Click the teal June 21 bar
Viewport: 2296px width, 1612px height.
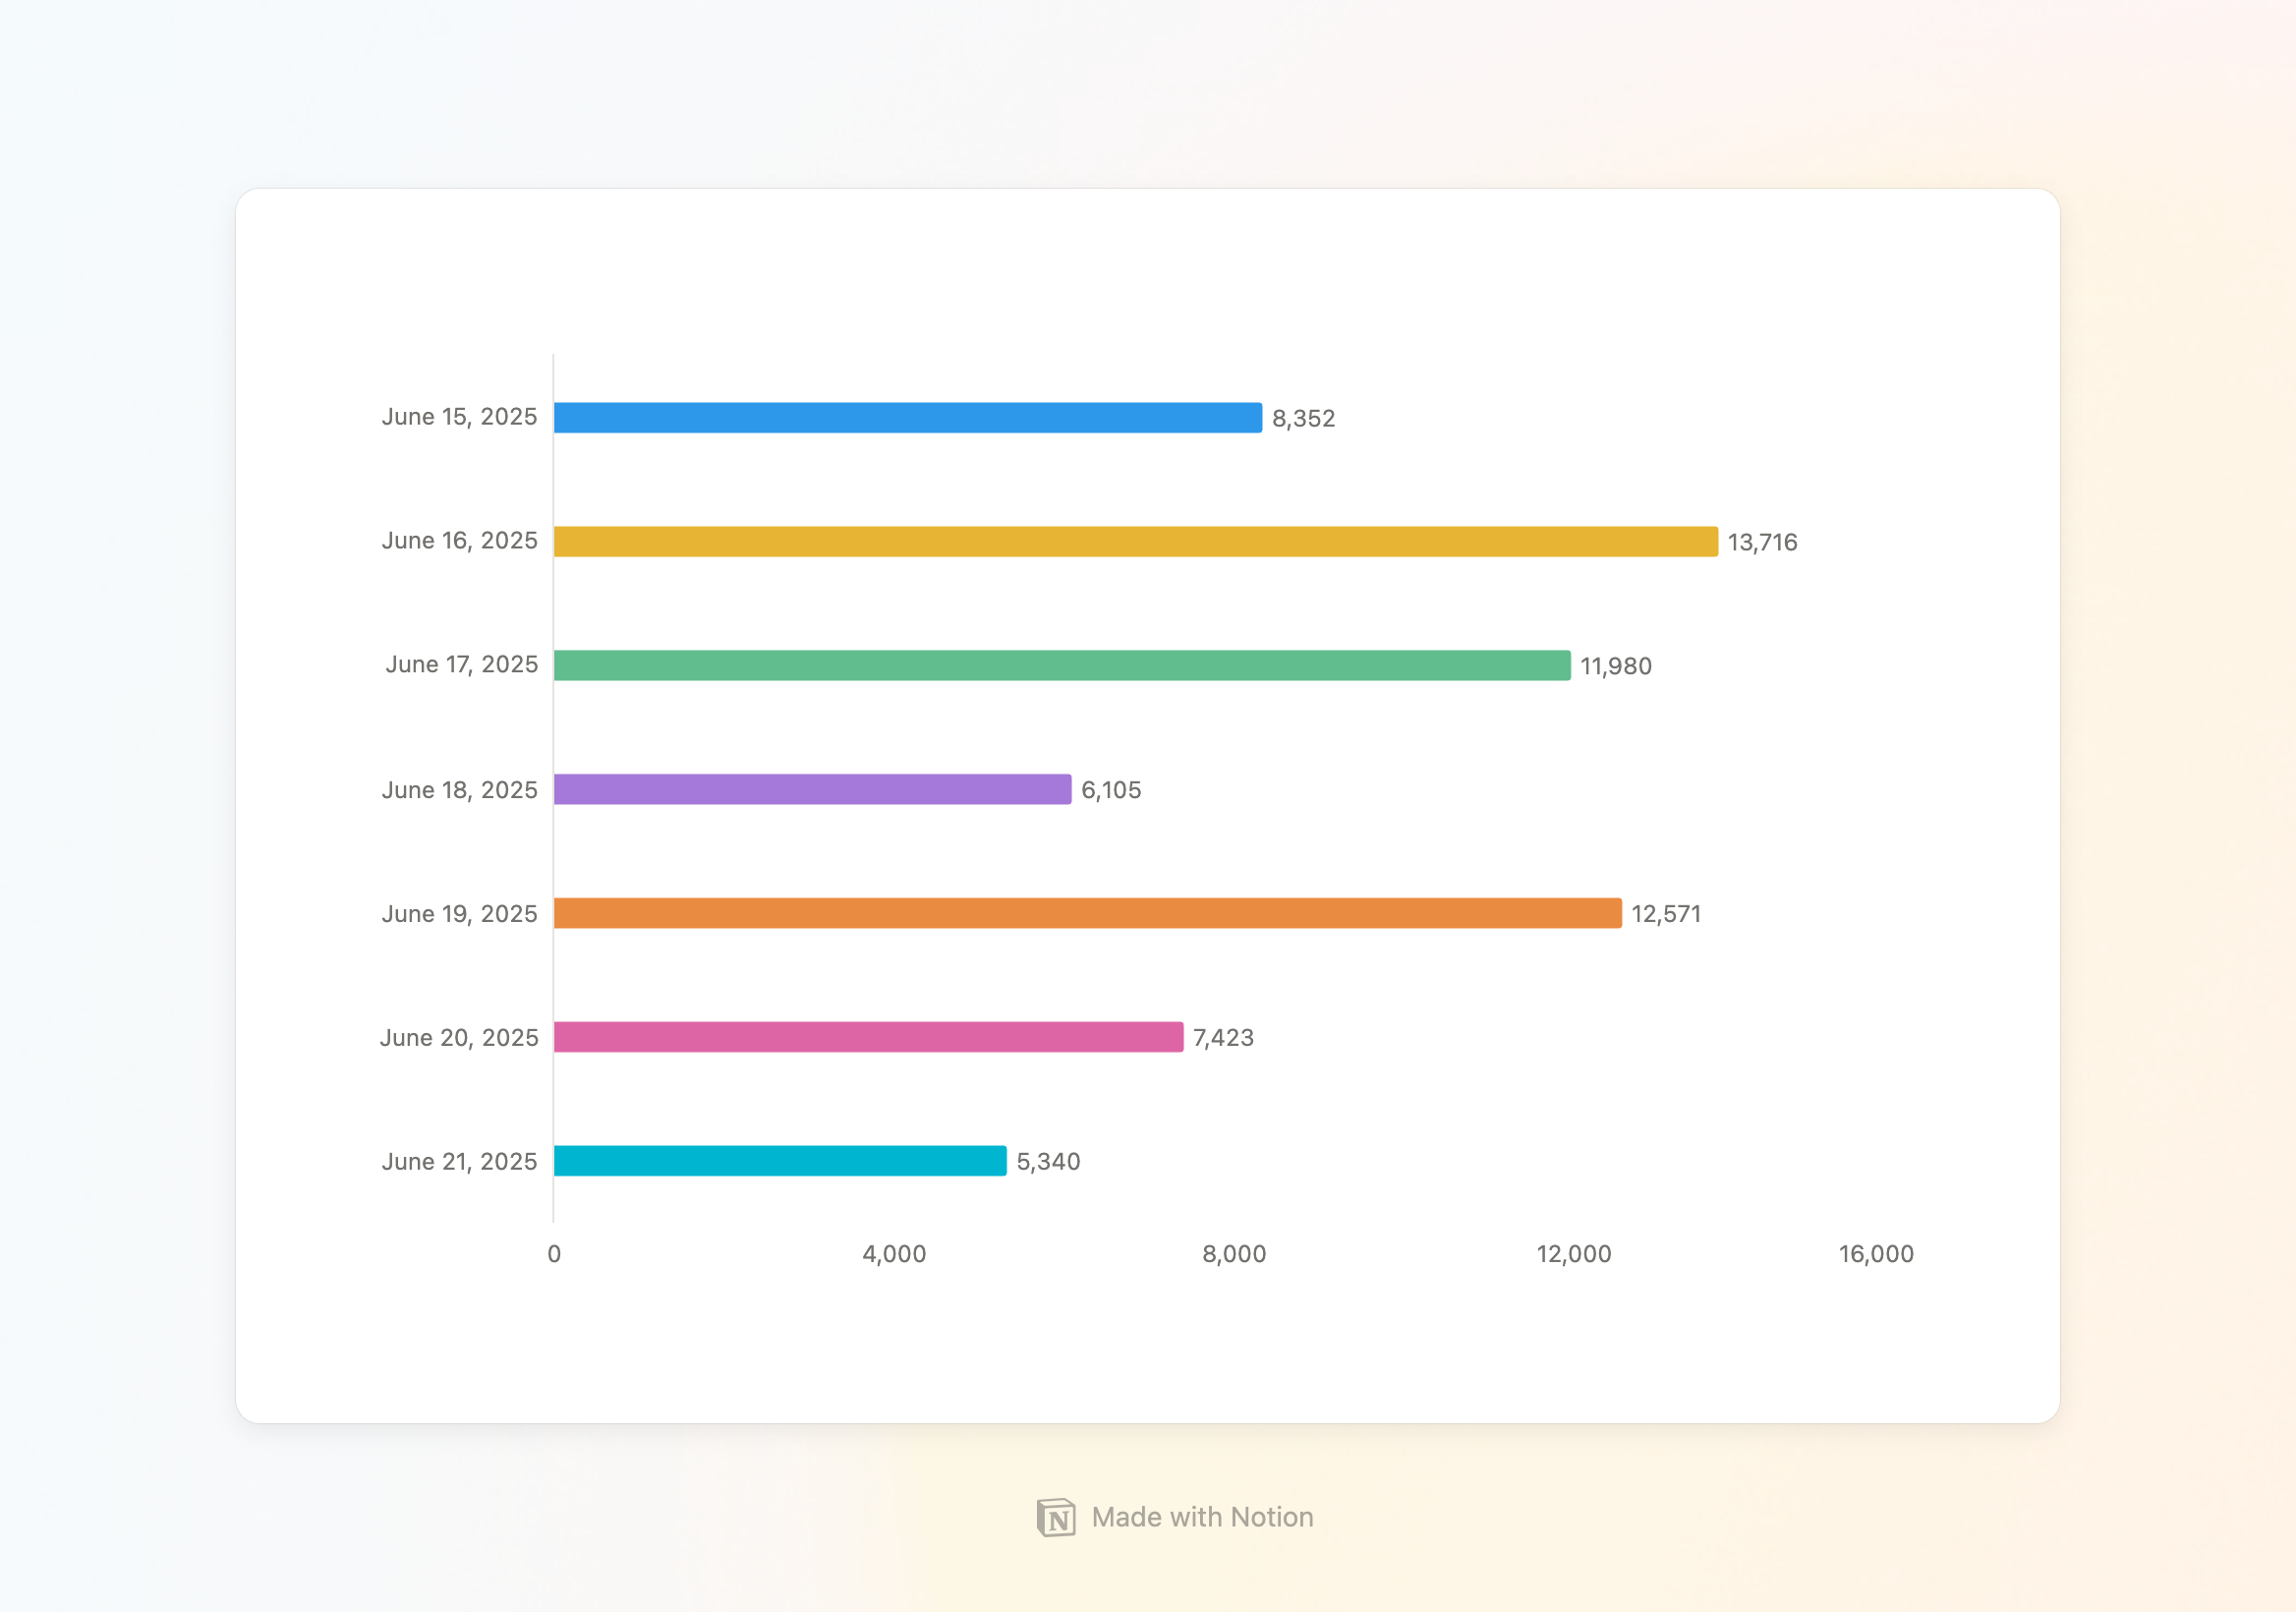780,1162
